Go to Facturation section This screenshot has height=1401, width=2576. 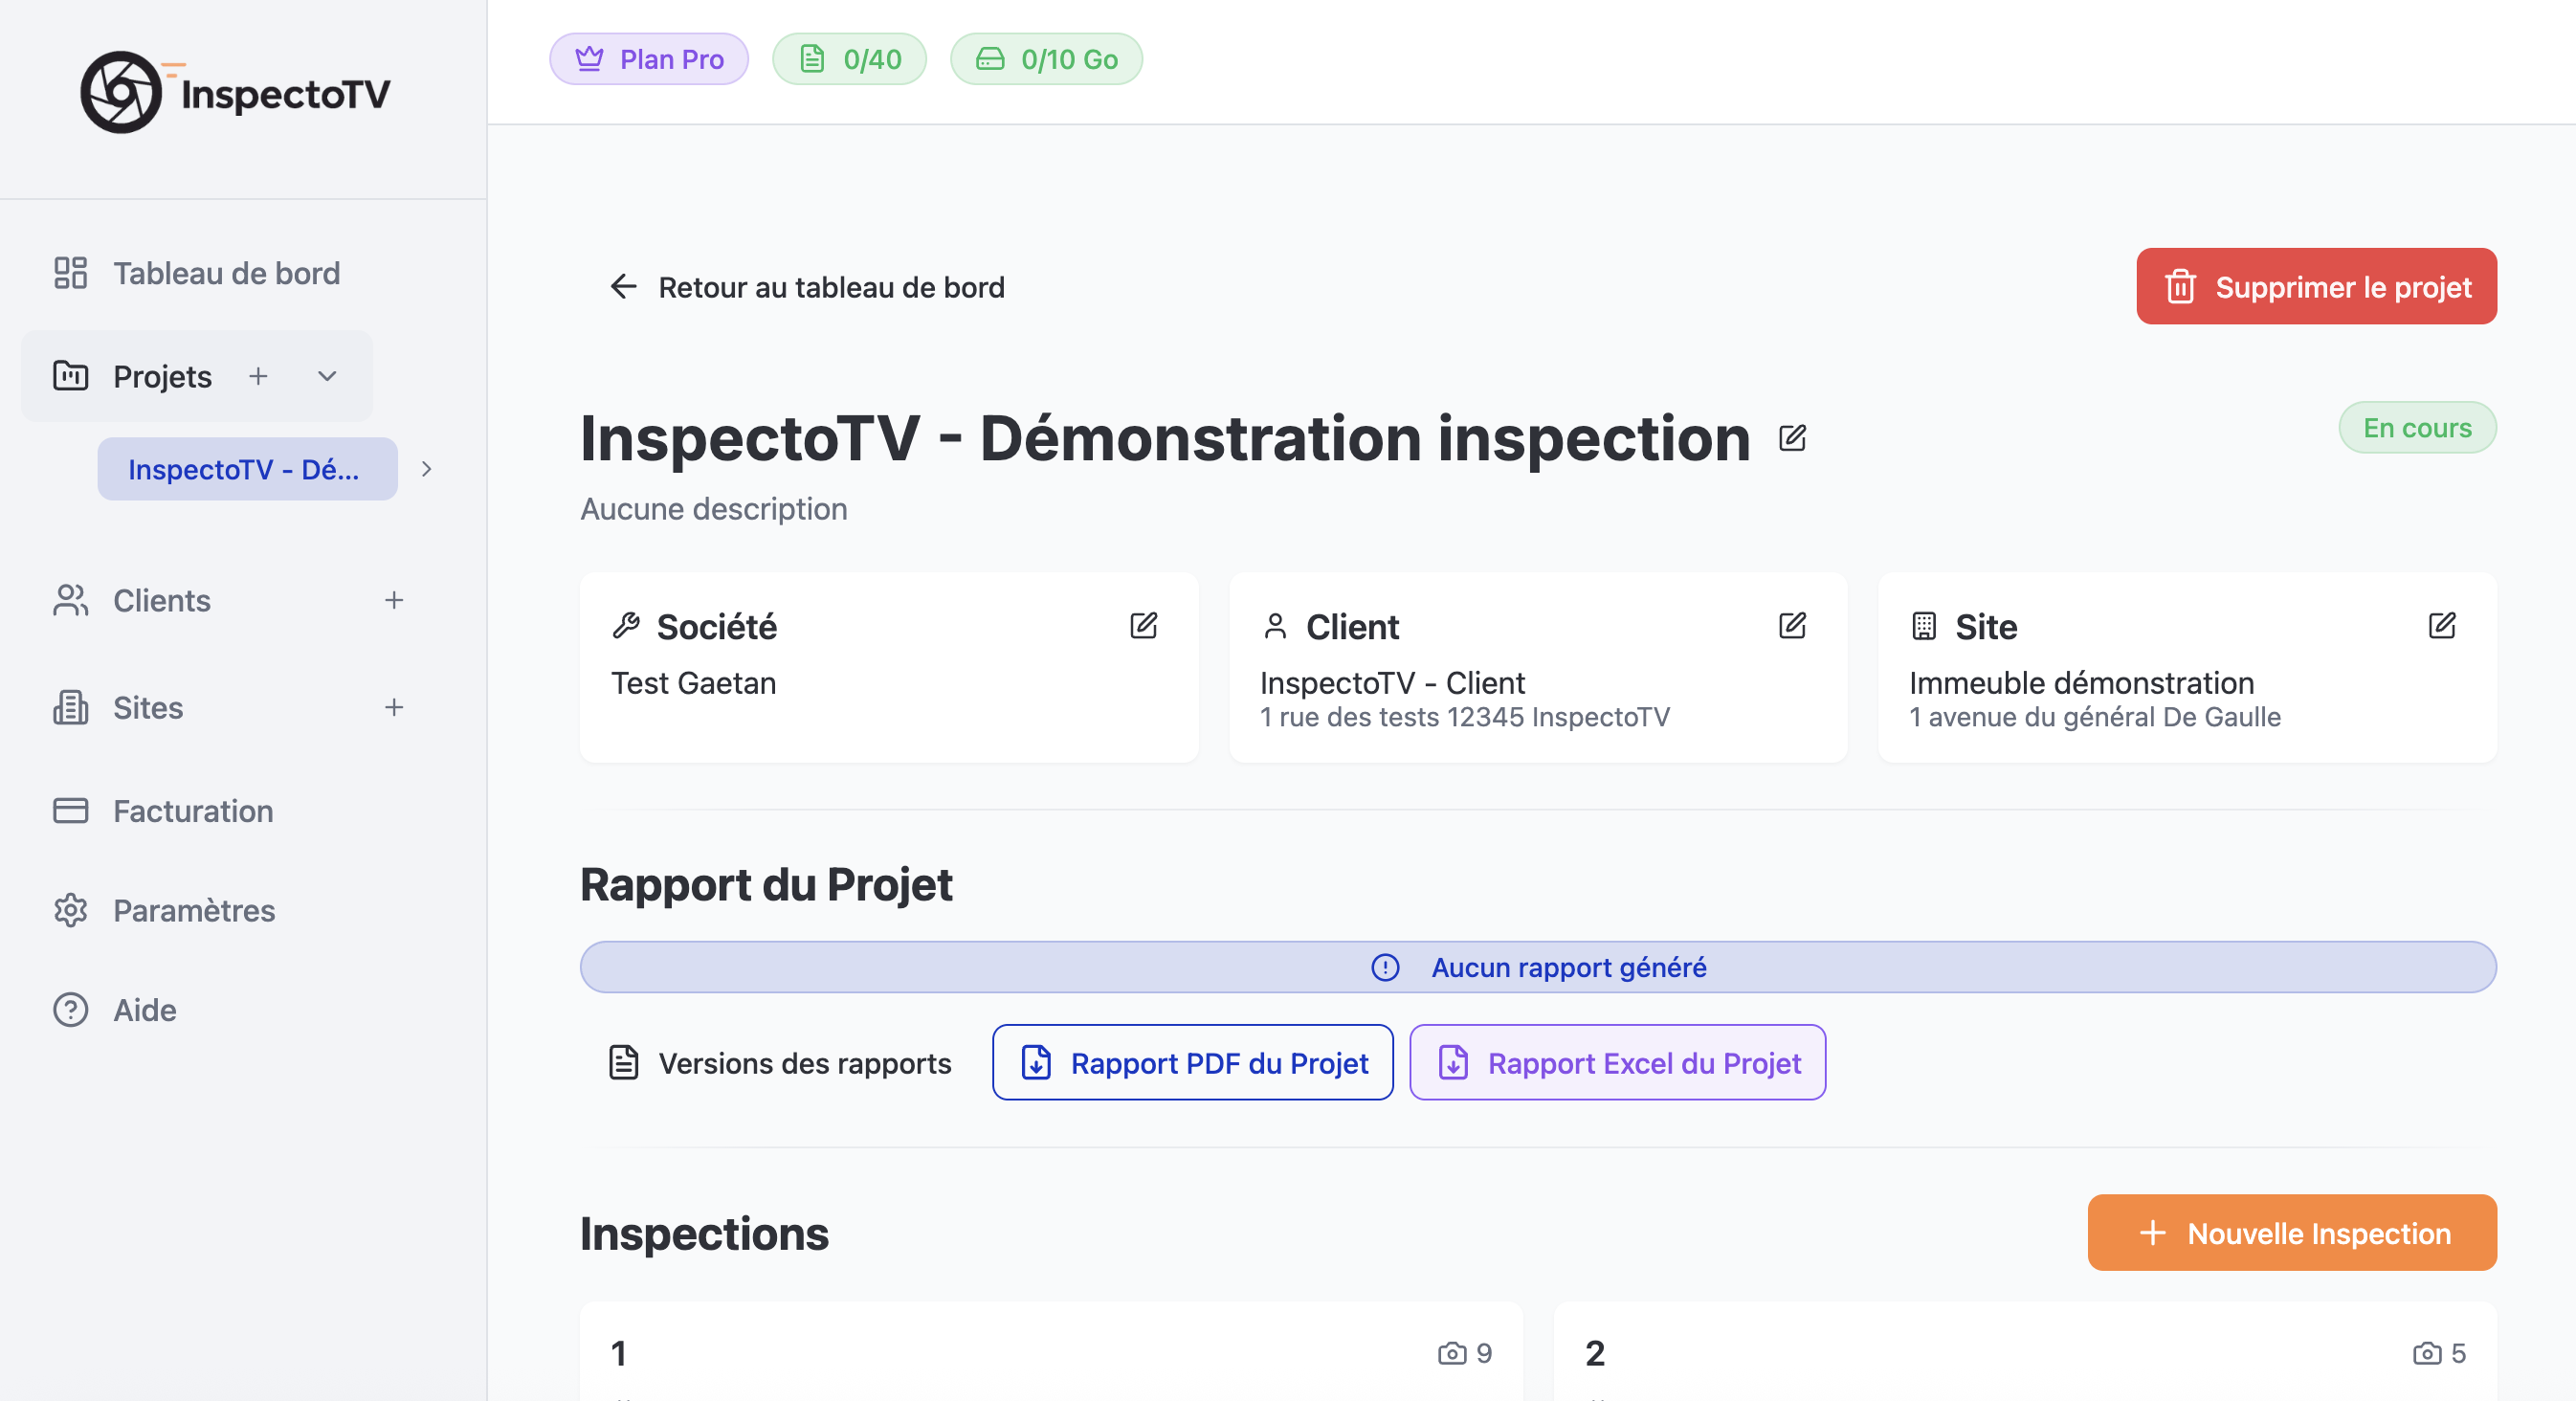[x=192, y=810]
